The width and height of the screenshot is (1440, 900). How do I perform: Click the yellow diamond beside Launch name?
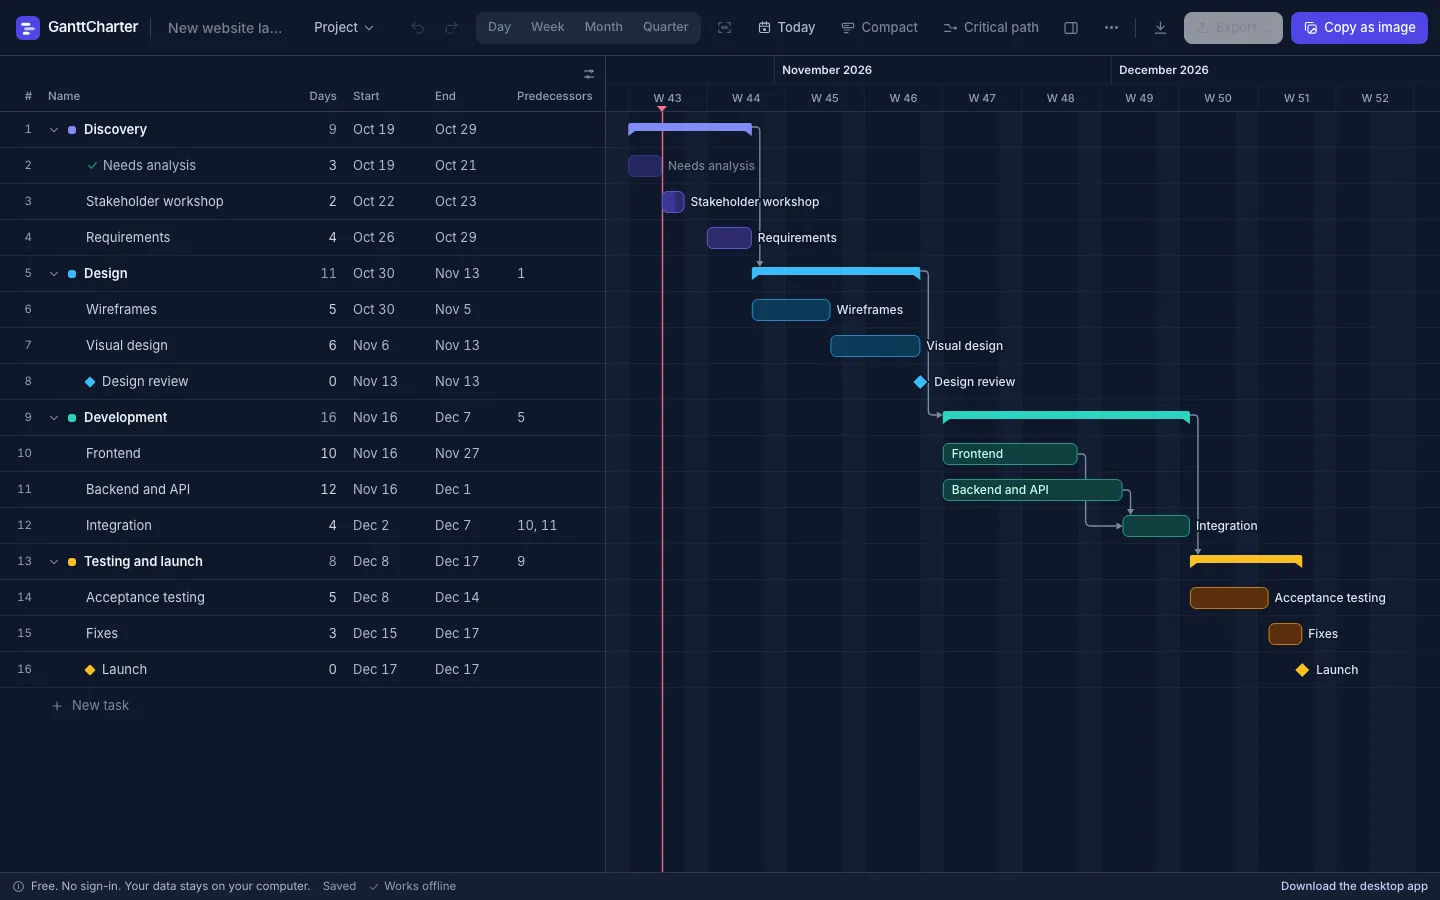coord(90,670)
